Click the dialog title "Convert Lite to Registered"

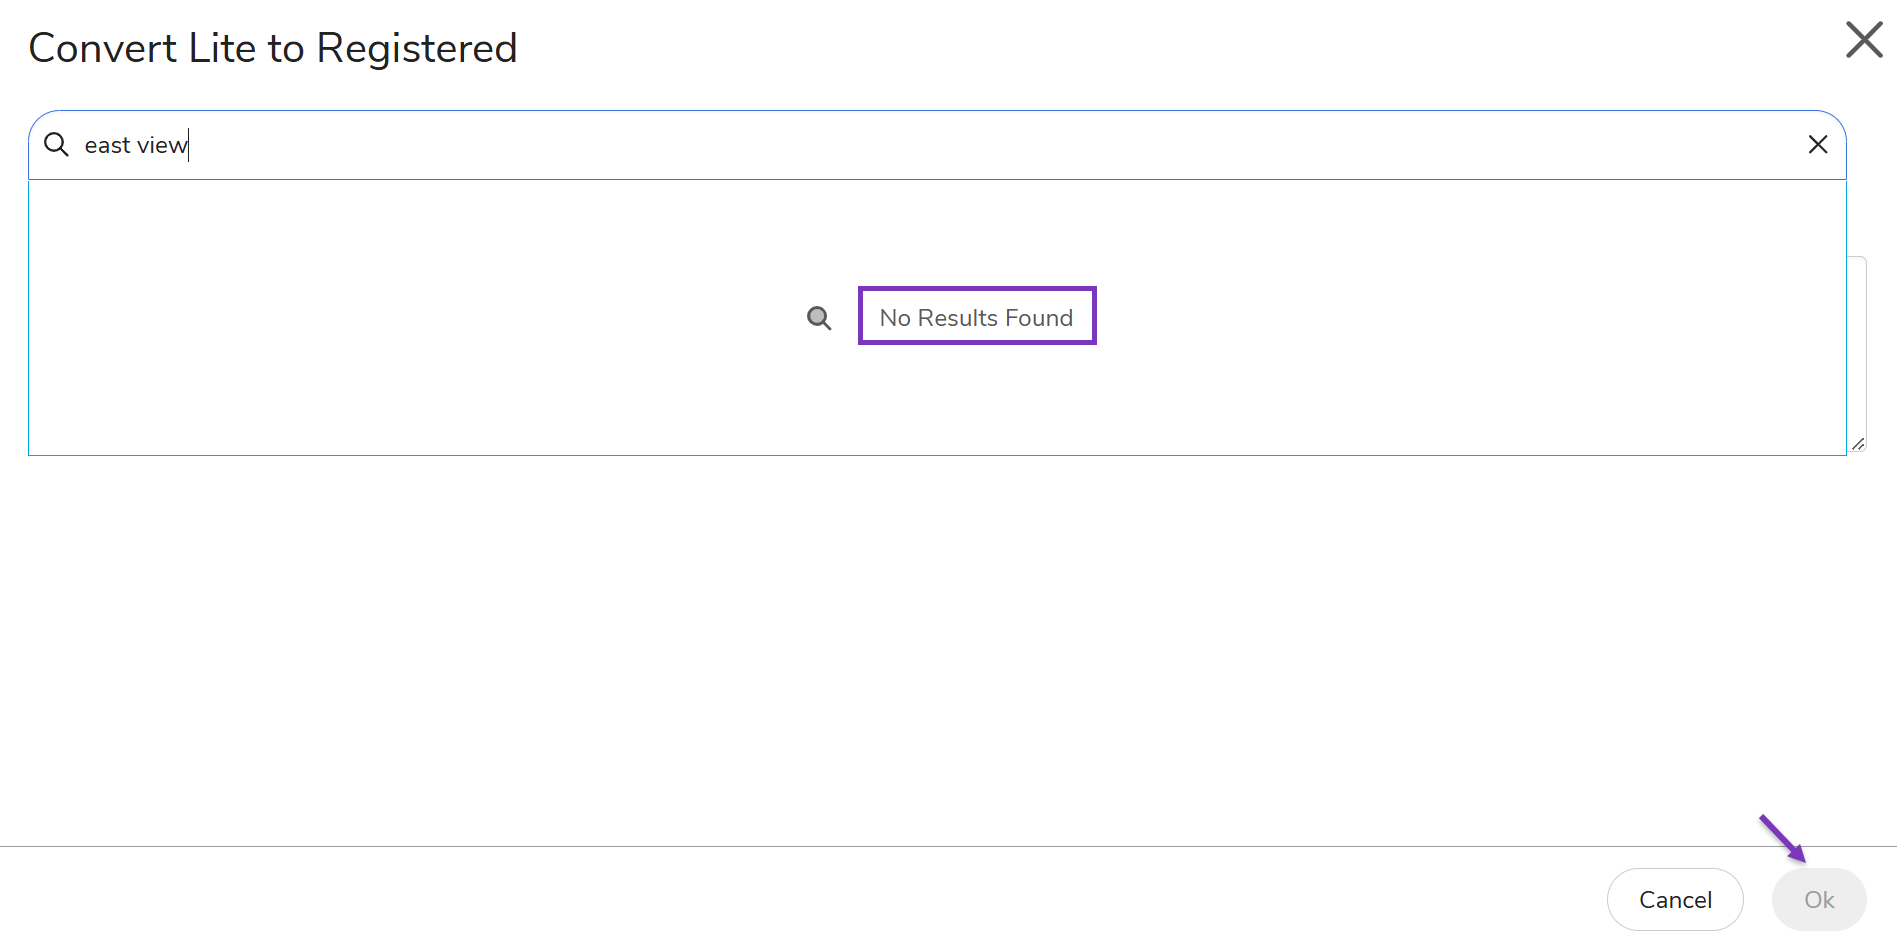[272, 48]
